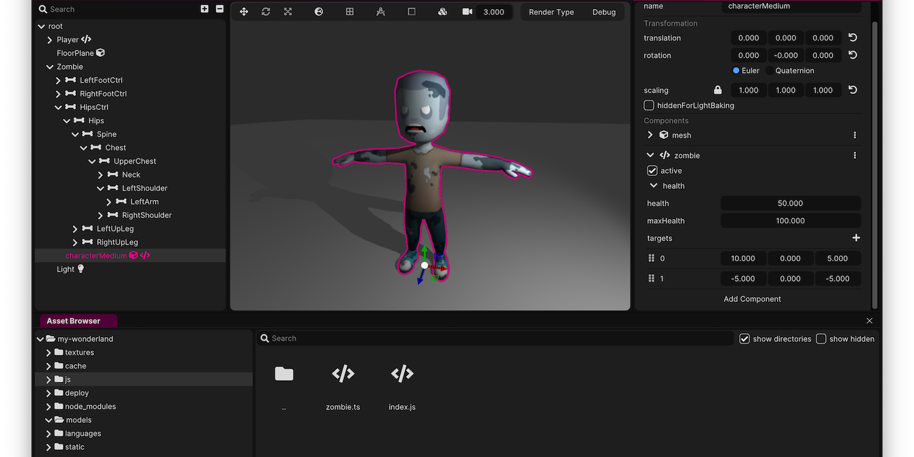The image size is (914, 457).
Task: Click the video camera icon in toolbar
Action: point(467,12)
